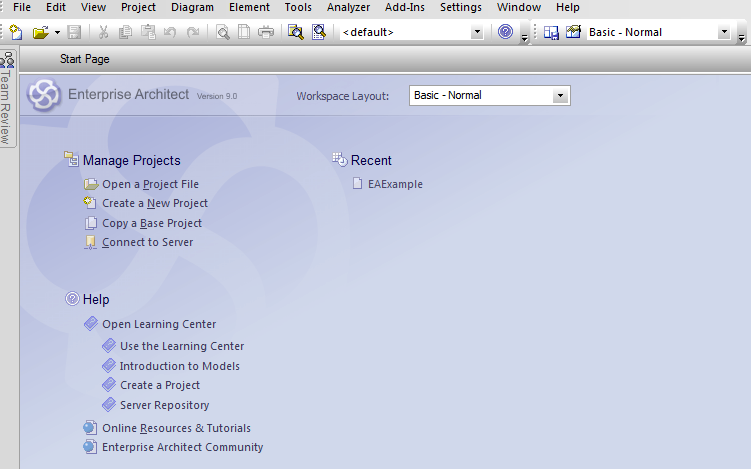Viewport: 751px width, 469px height.
Task: Open the File menu
Action: 22,7
